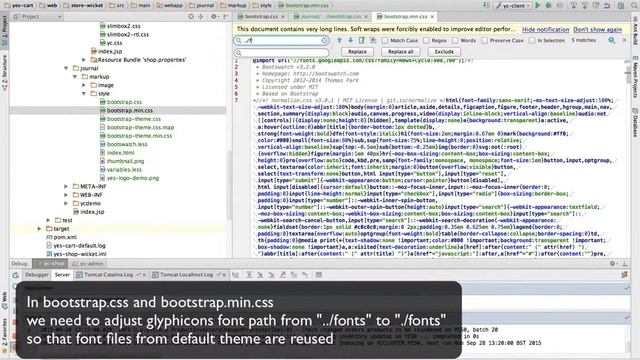The height and width of the screenshot is (360, 640).
Task: Click into the search text field
Action: click(282, 40)
